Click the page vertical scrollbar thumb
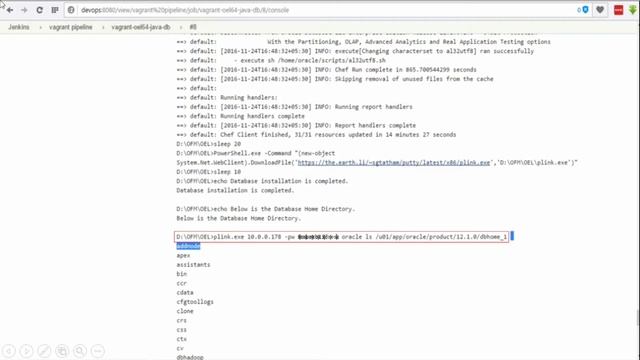Image resolution: width=640 pixels, height=360 pixels. tap(638, 318)
